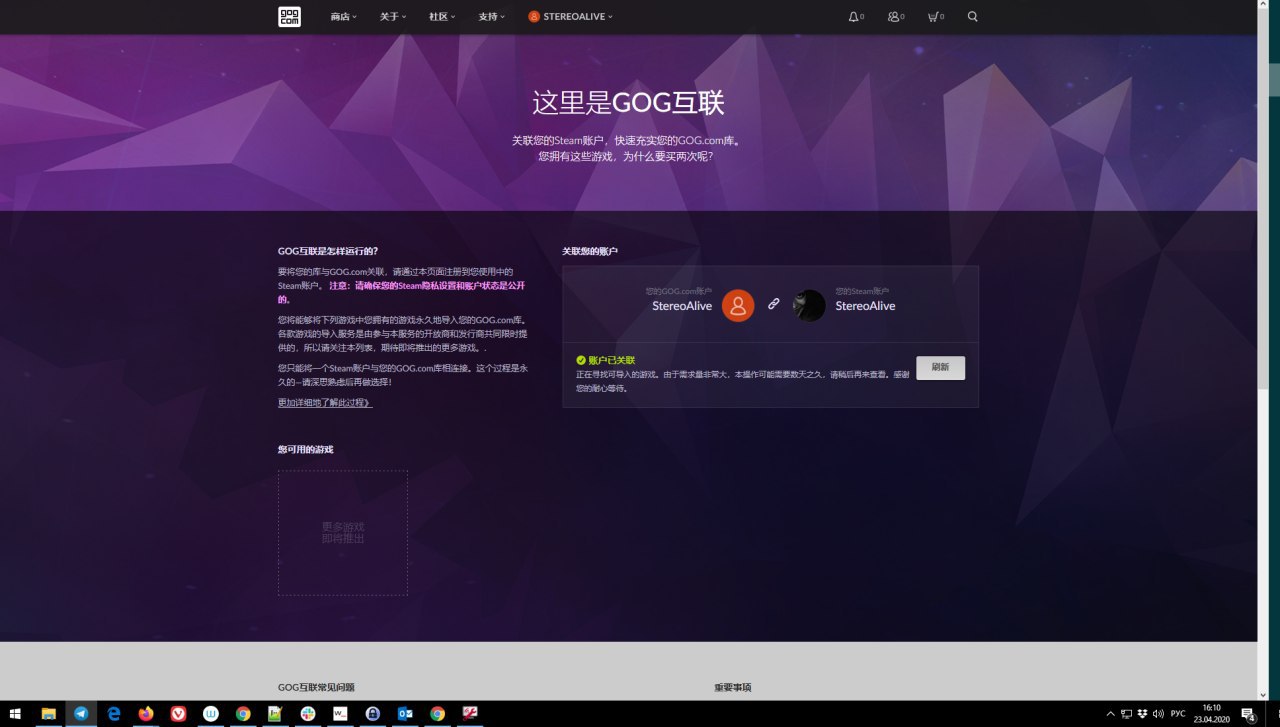Open Firefox from taskbar
The image size is (1280, 727).
point(146,714)
